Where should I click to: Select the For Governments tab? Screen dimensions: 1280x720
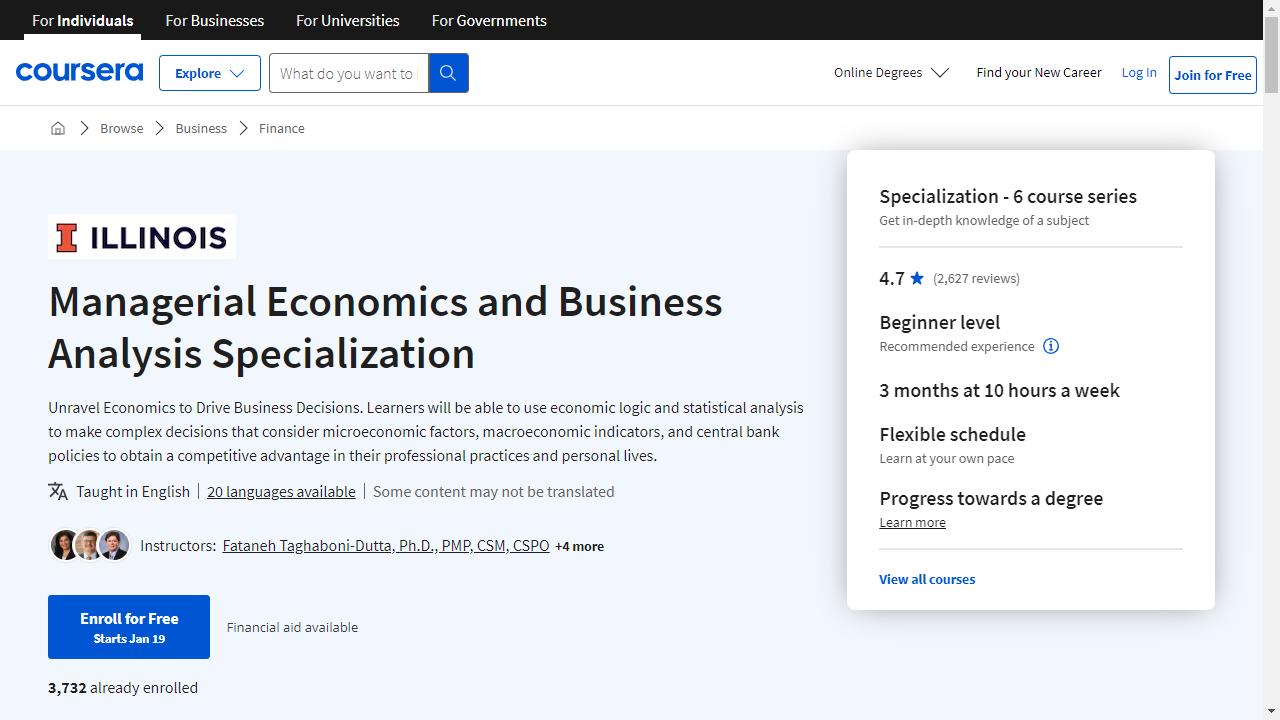tap(489, 20)
